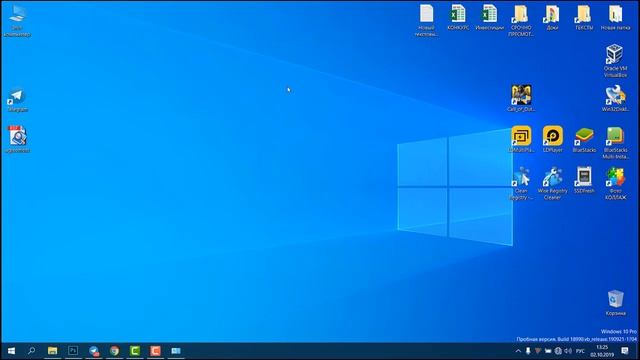
Task: Launch SSDFresh shortcut
Action: click(584, 180)
